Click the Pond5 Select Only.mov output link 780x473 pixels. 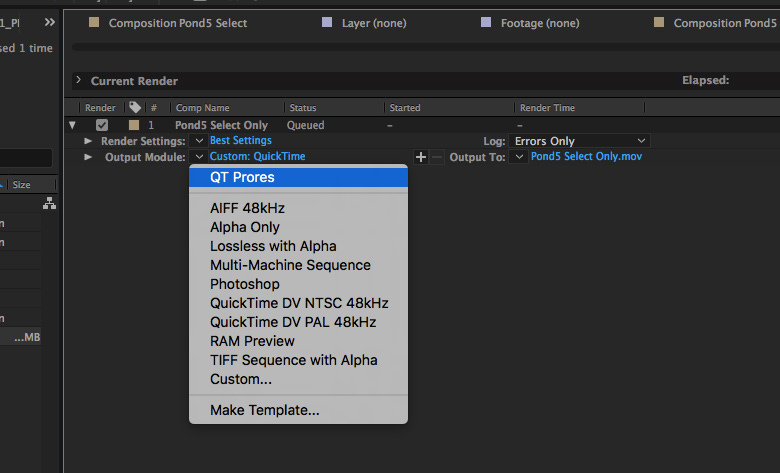[x=587, y=157]
